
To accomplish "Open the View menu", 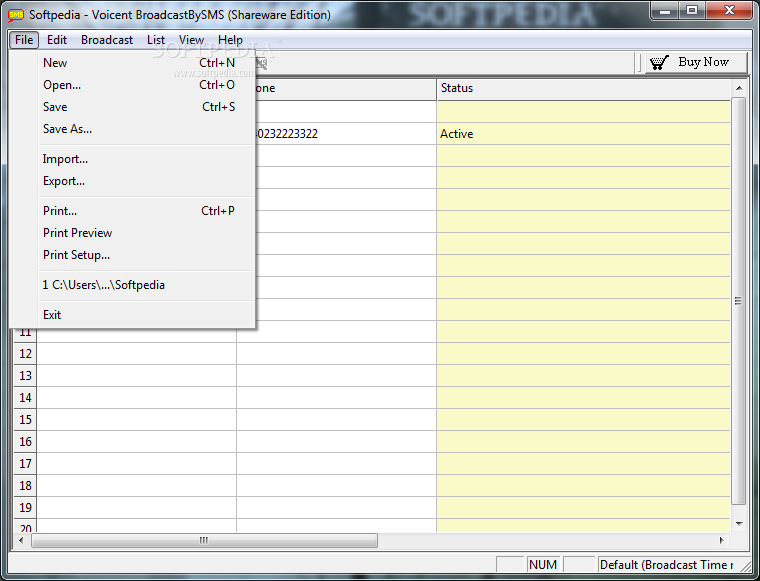I will click(191, 40).
